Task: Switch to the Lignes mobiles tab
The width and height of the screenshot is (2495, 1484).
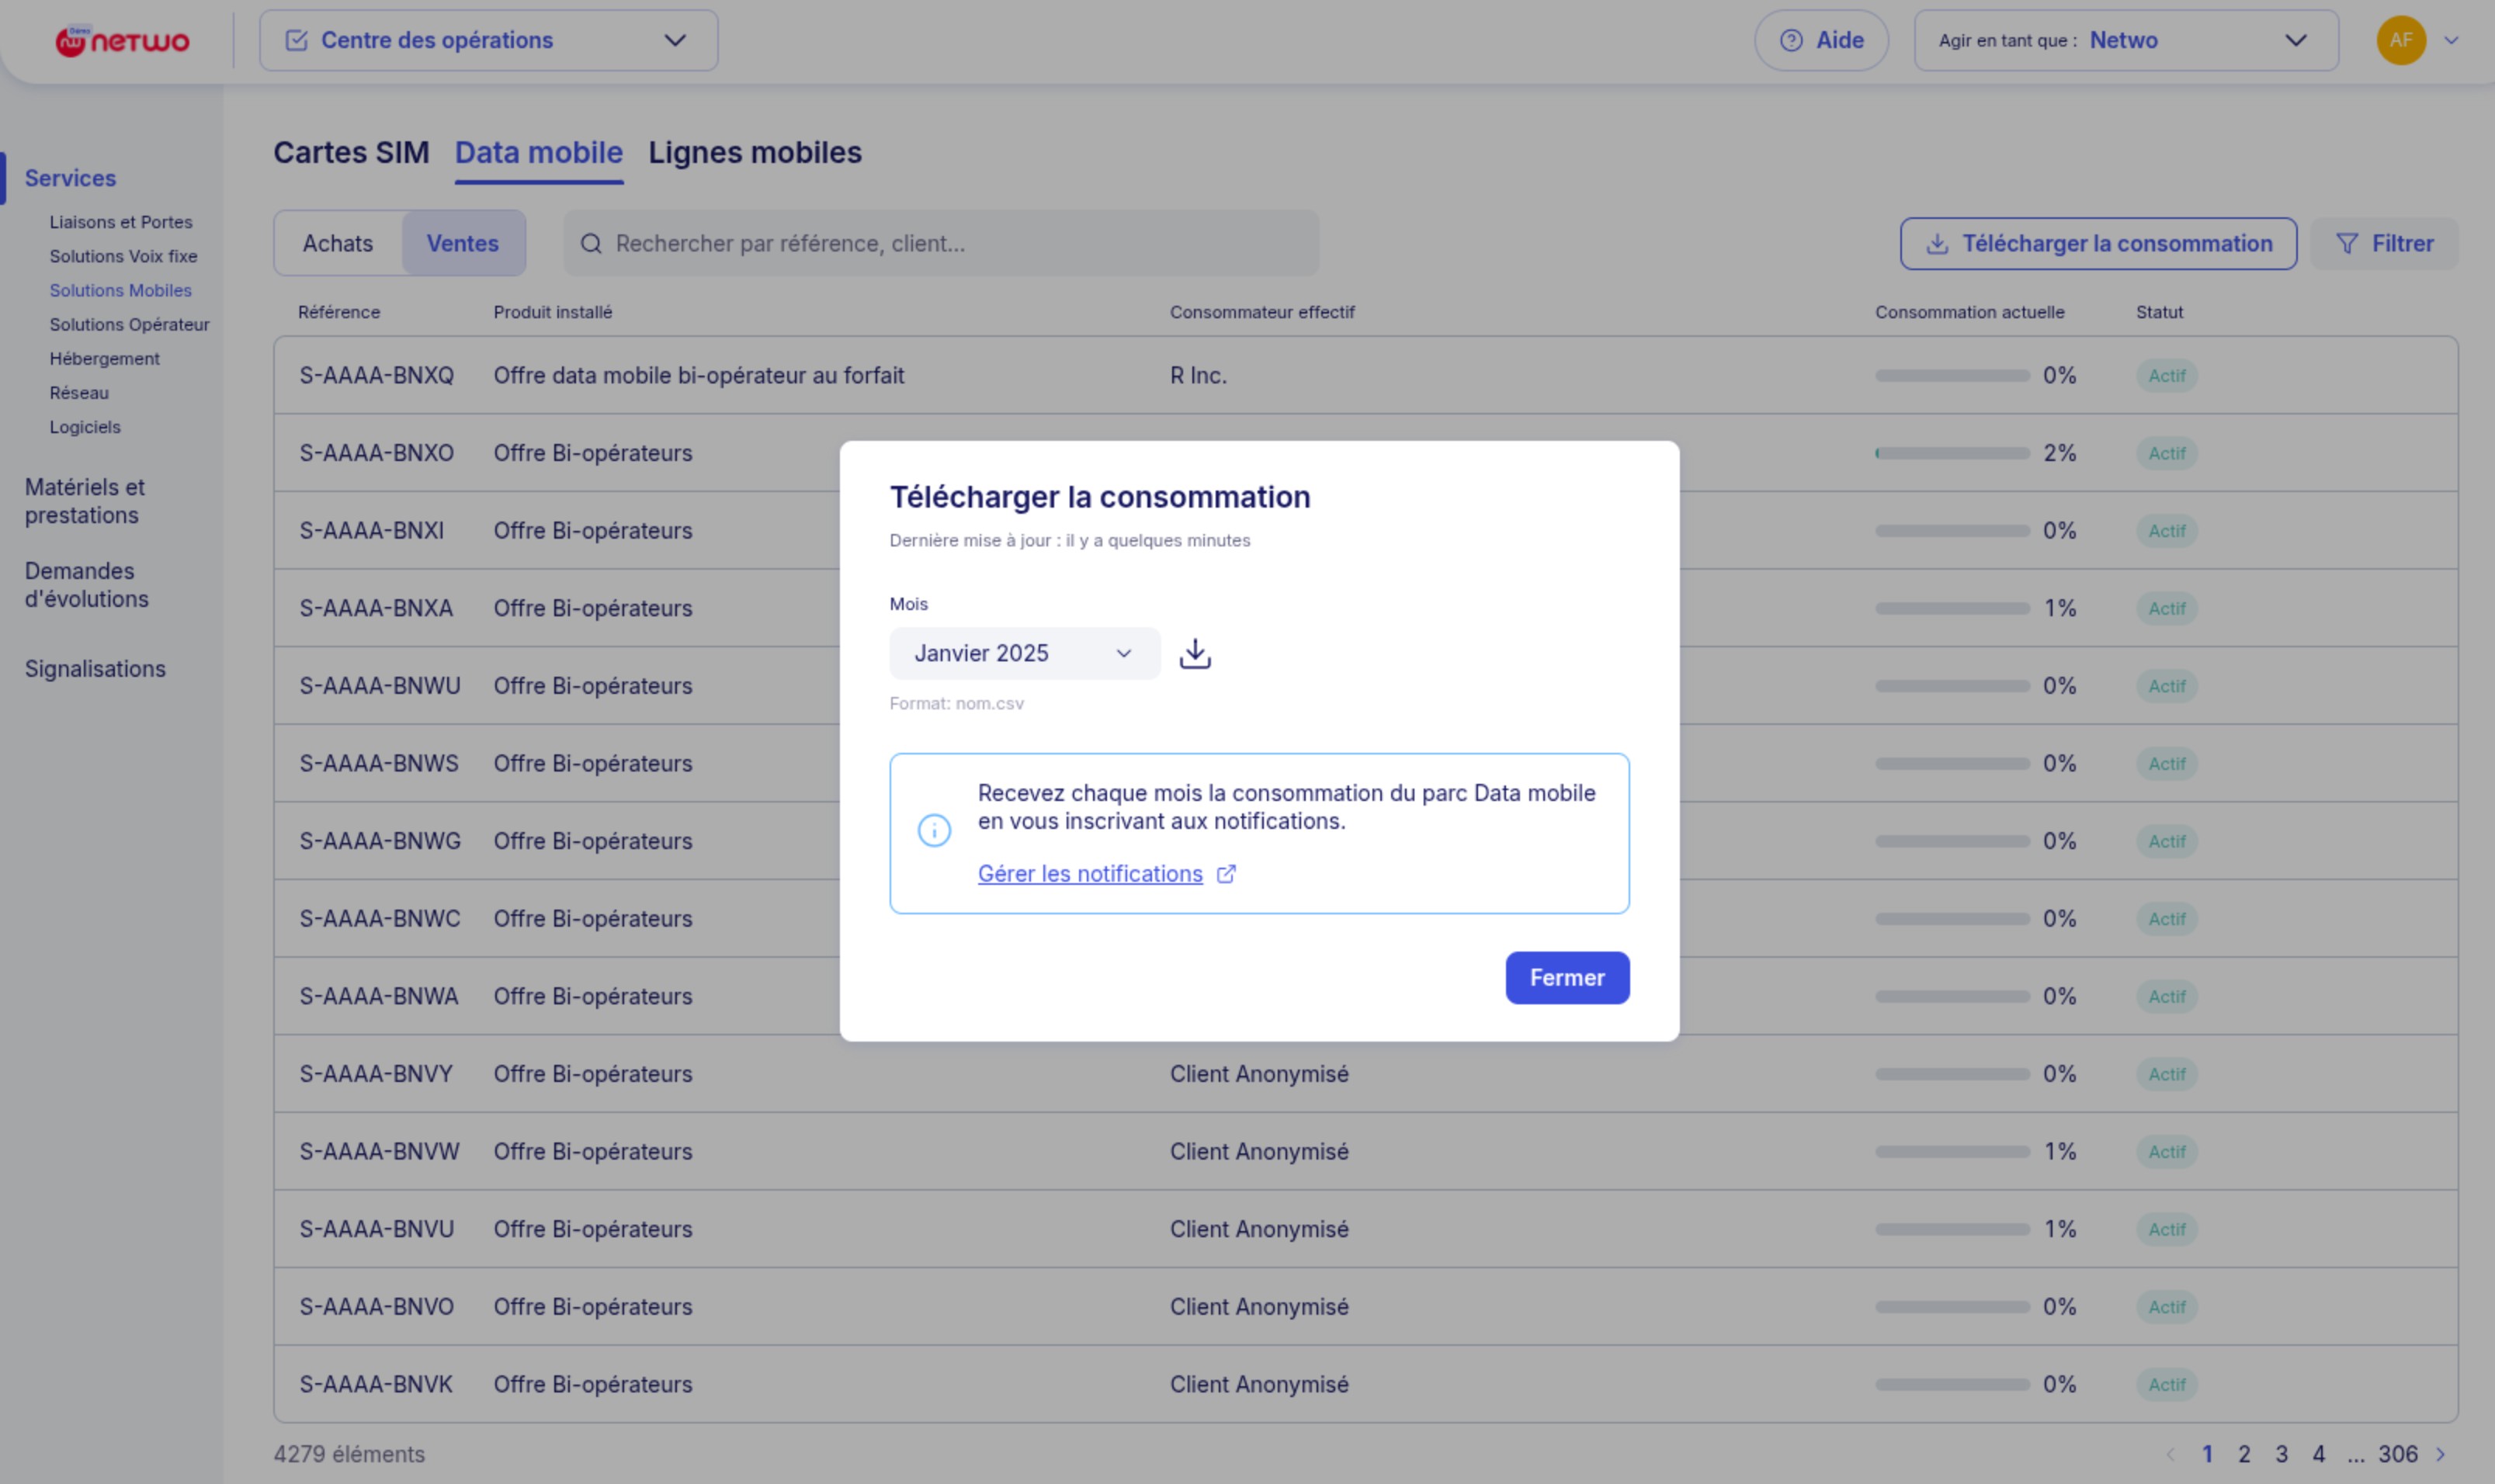Action: click(754, 153)
